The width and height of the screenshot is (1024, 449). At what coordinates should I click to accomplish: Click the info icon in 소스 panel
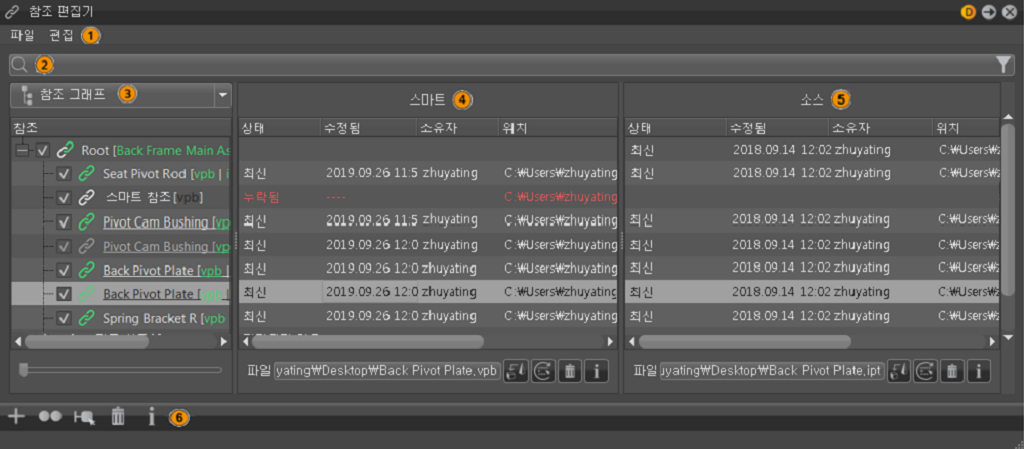[978, 371]
